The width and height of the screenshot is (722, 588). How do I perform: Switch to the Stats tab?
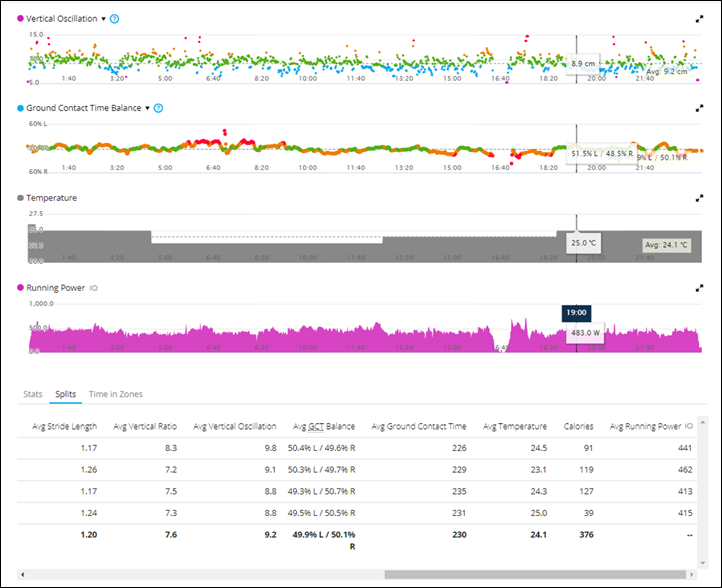(33, 394)
